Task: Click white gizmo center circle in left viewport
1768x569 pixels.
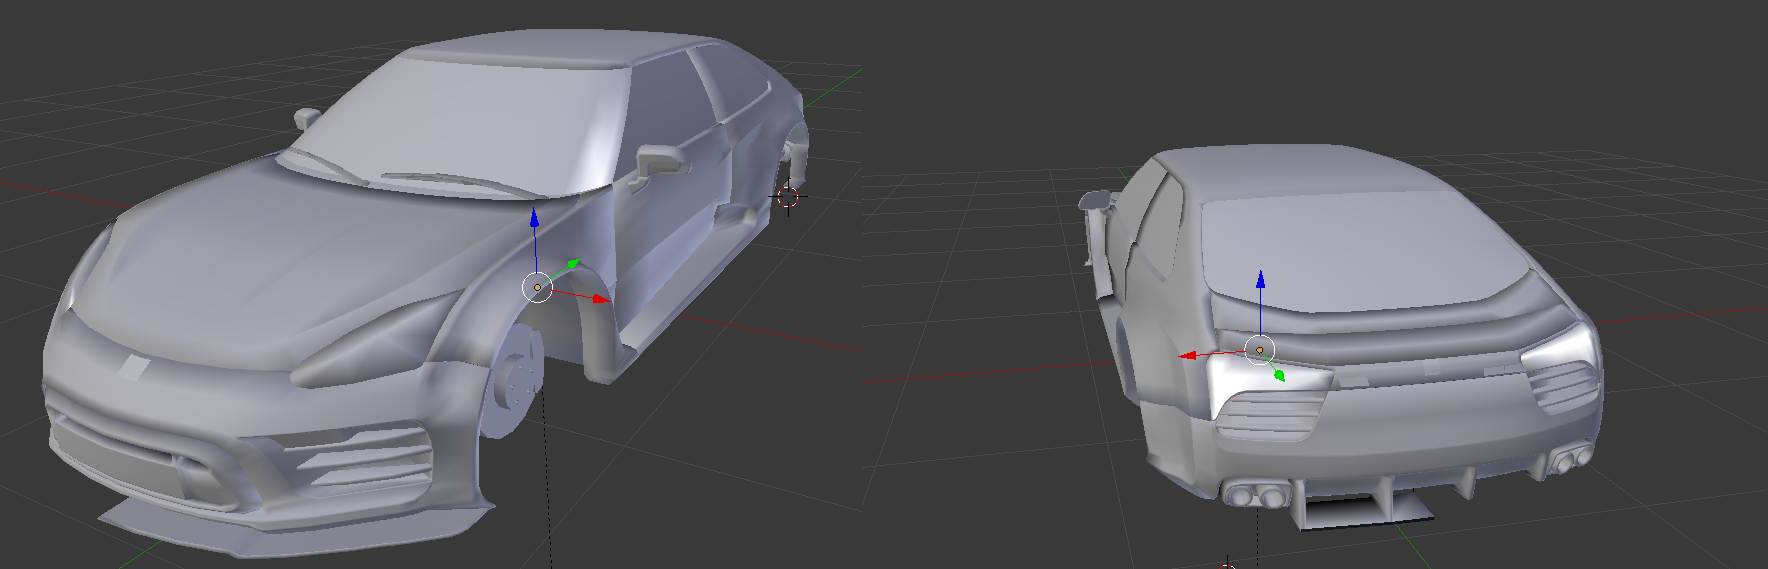Action: pyautogui.click(x=537, y=288)
